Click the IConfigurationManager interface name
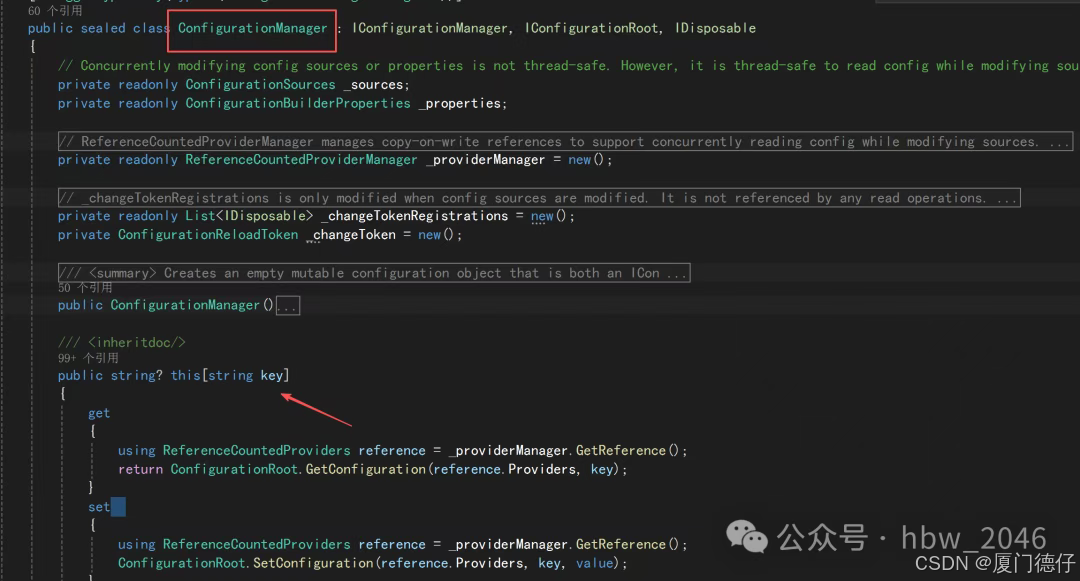Viewport: 1080px width, 581px height. coord(430,28)
